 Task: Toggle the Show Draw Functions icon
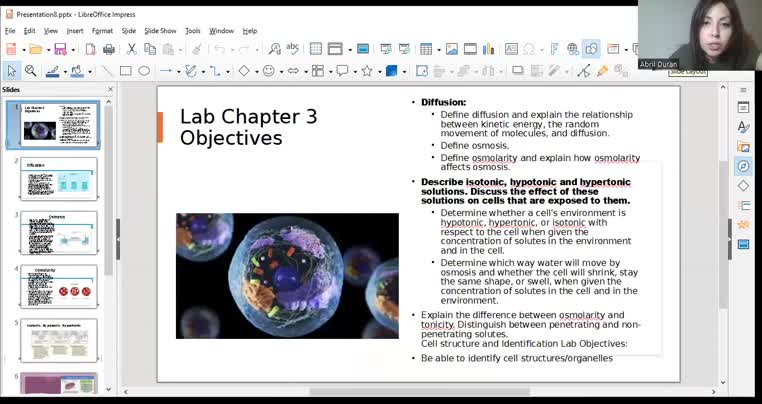591,49
